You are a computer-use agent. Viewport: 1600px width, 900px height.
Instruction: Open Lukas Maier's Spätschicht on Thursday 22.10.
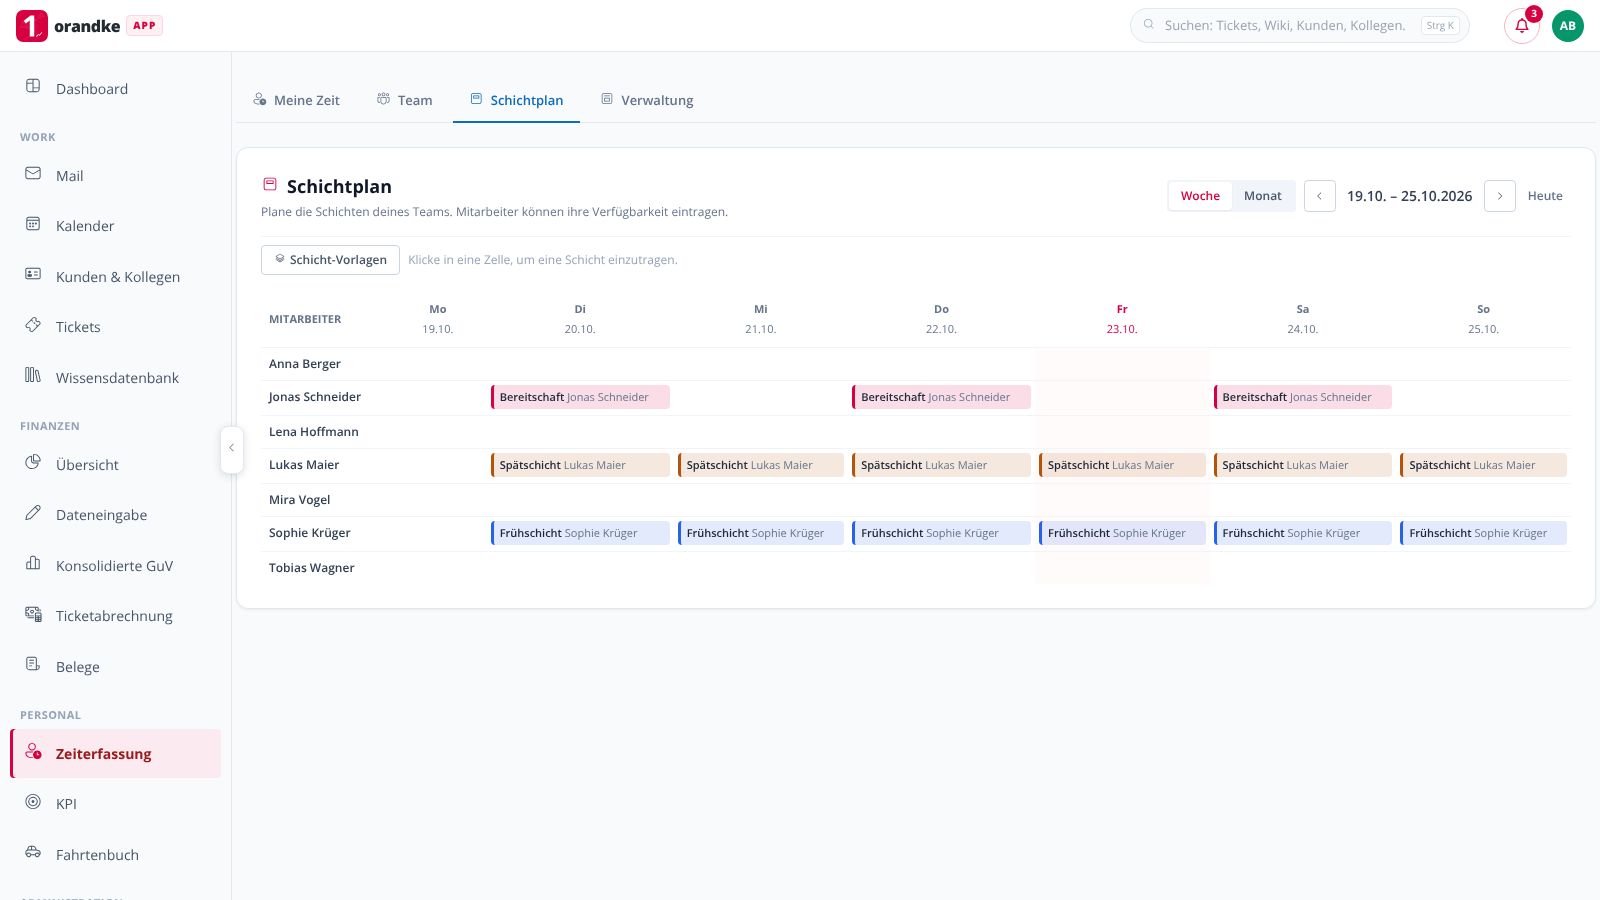[x=941, y=465]
